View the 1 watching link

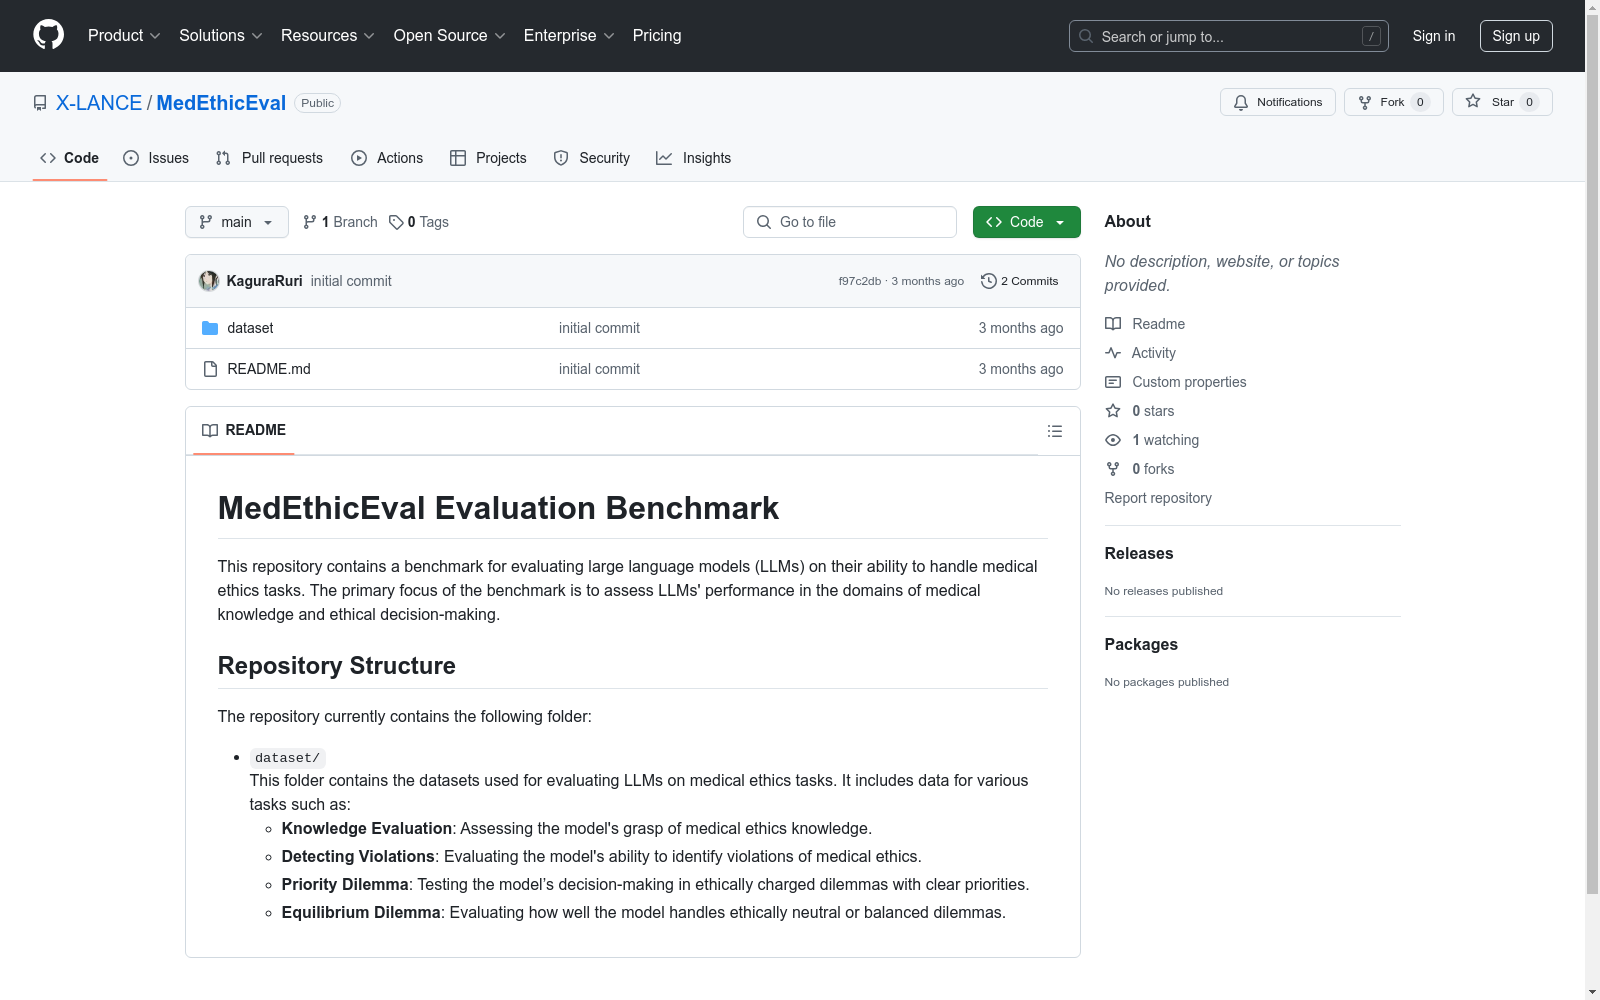[x=1152, y=440]
